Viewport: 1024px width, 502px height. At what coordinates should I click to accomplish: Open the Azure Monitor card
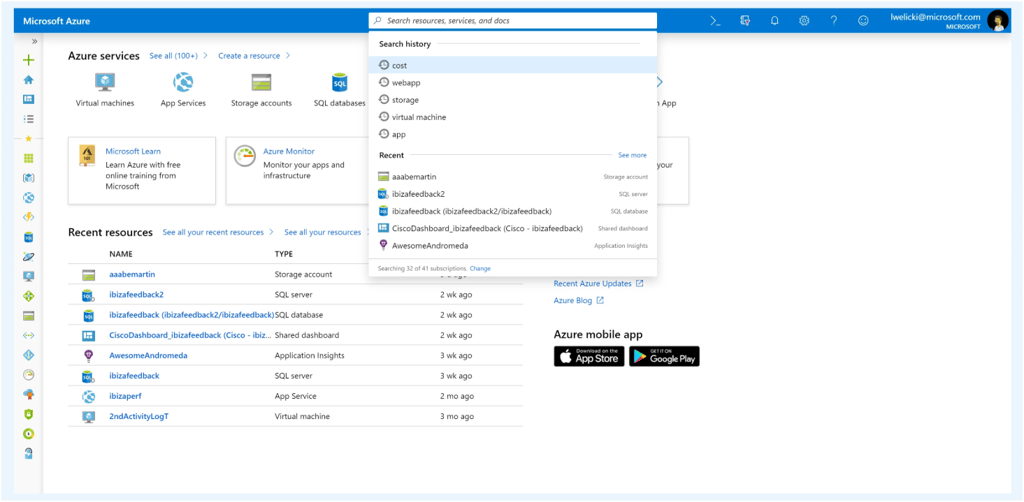(297, 170)
